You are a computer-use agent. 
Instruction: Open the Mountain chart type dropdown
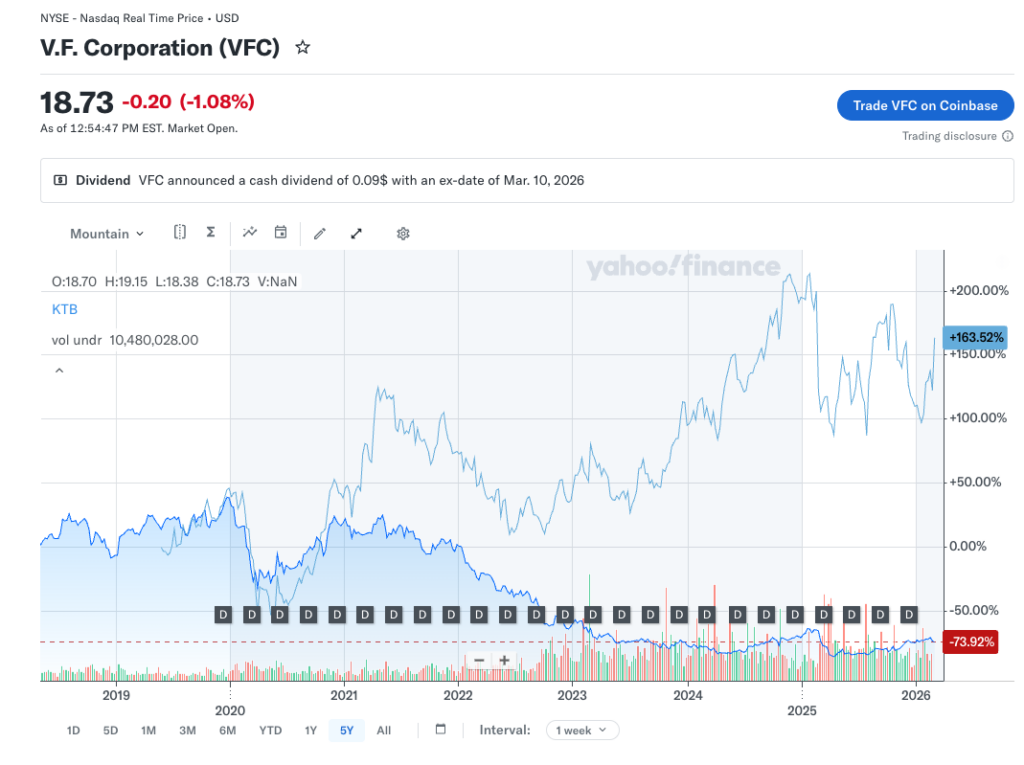[107, 233]
